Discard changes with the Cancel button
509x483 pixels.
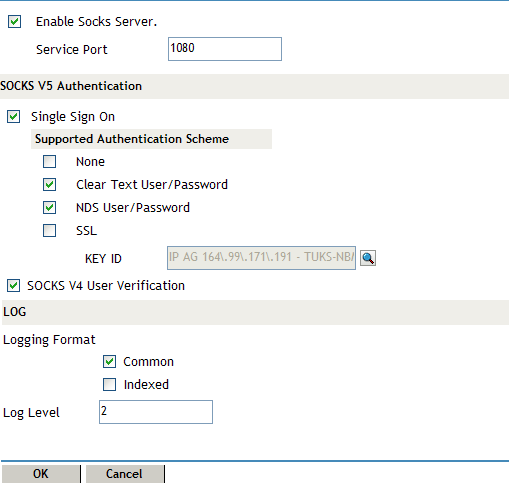(x=124, y=474)
